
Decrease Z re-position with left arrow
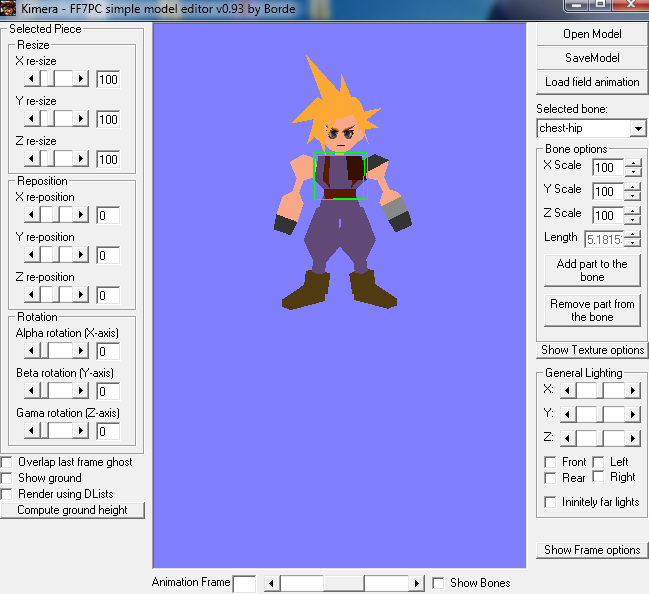pyautogui.click(x=31, y=294)
